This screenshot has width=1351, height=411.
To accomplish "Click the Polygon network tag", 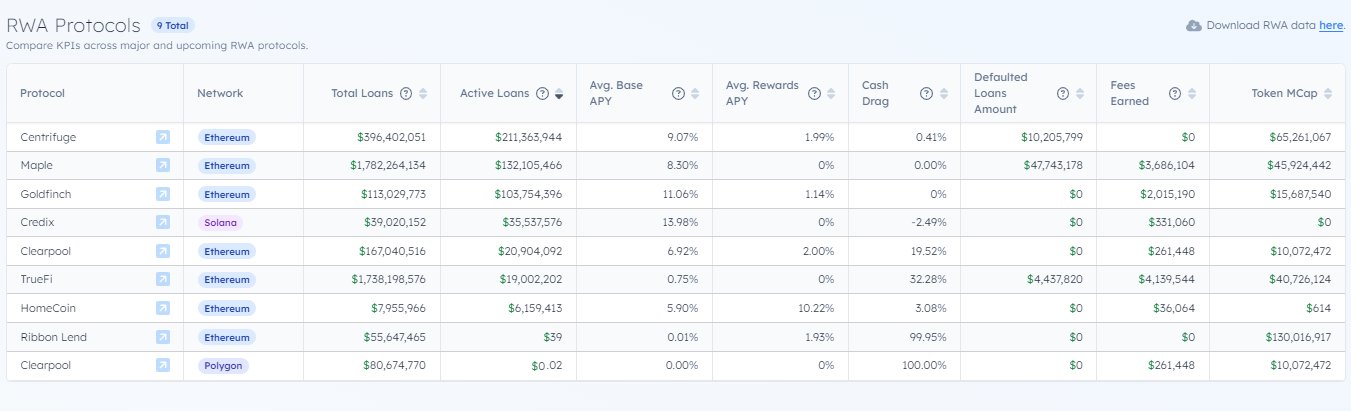I will point(223,366).
